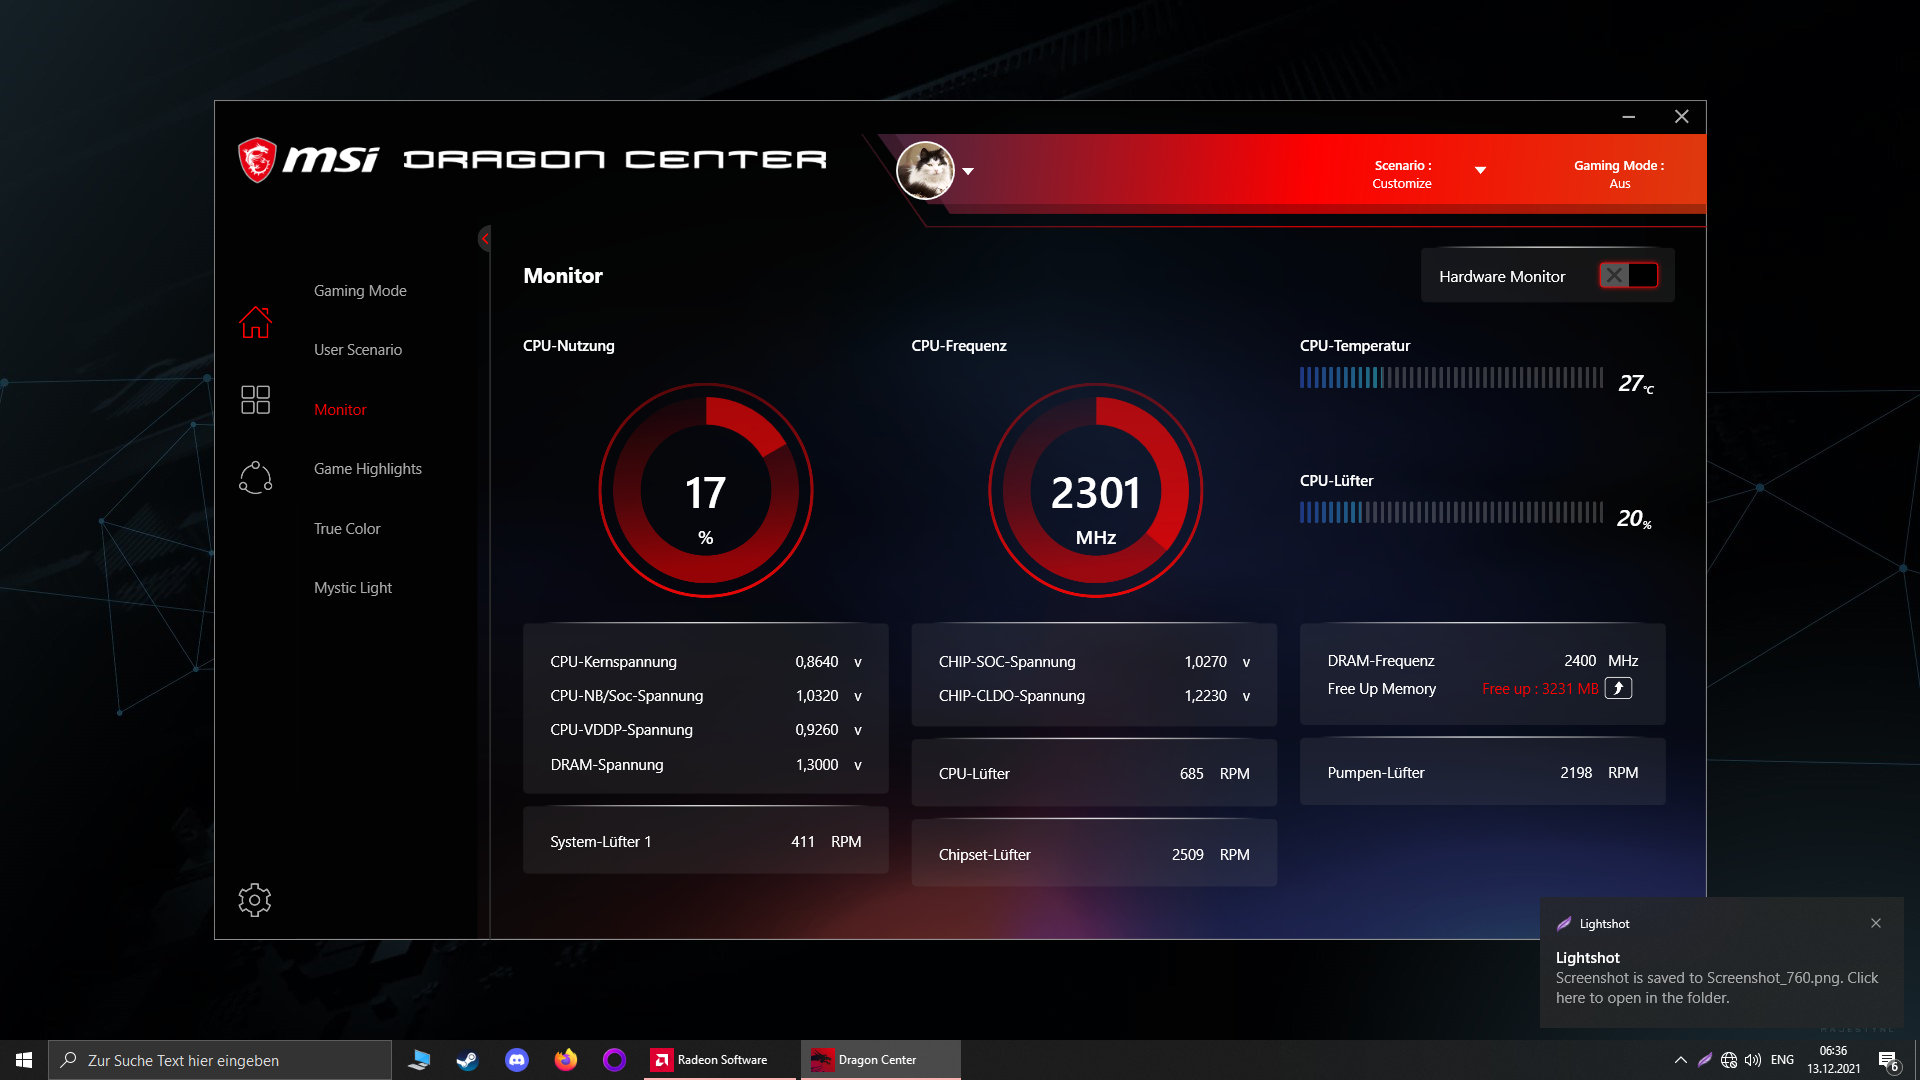Screen dimensions: 1920x1080
Task: Open settings gear in Dragon Center
Action: point(255,900)
